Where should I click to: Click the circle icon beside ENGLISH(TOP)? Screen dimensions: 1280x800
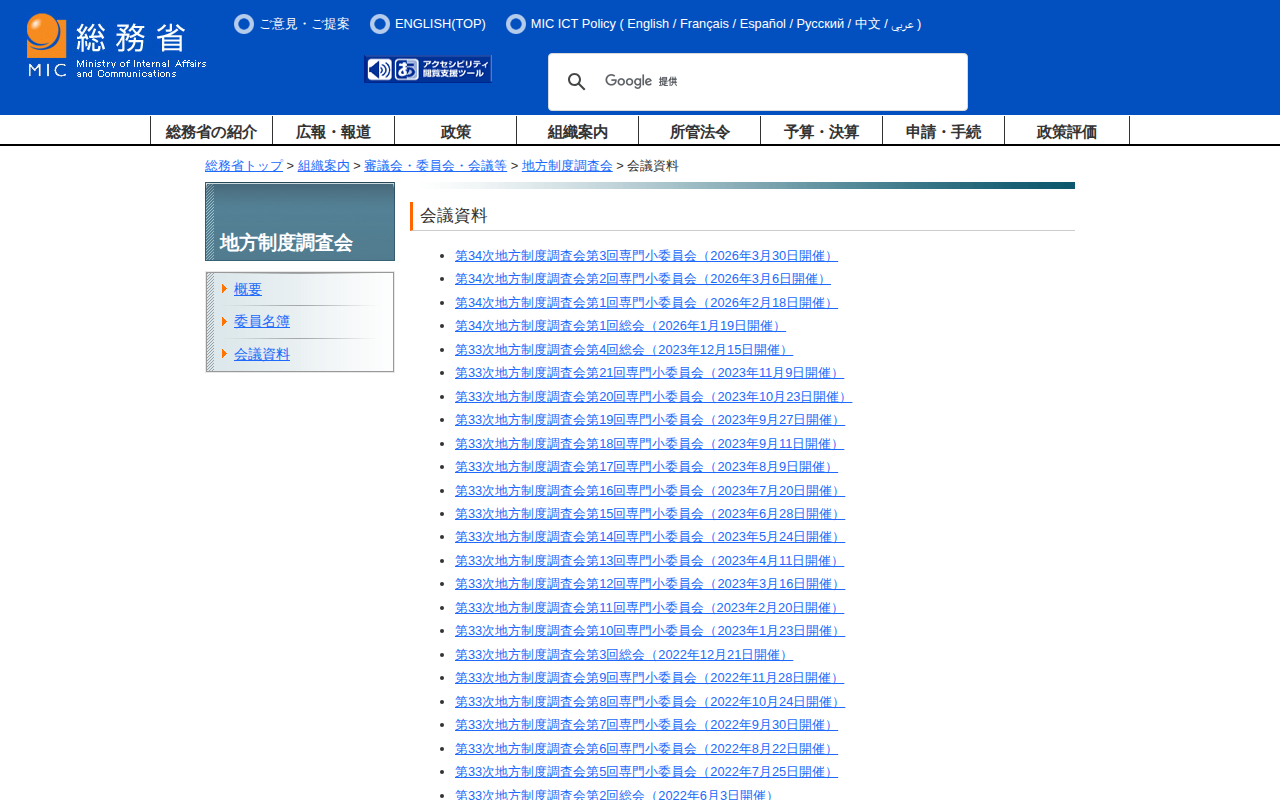click(380, 24)
